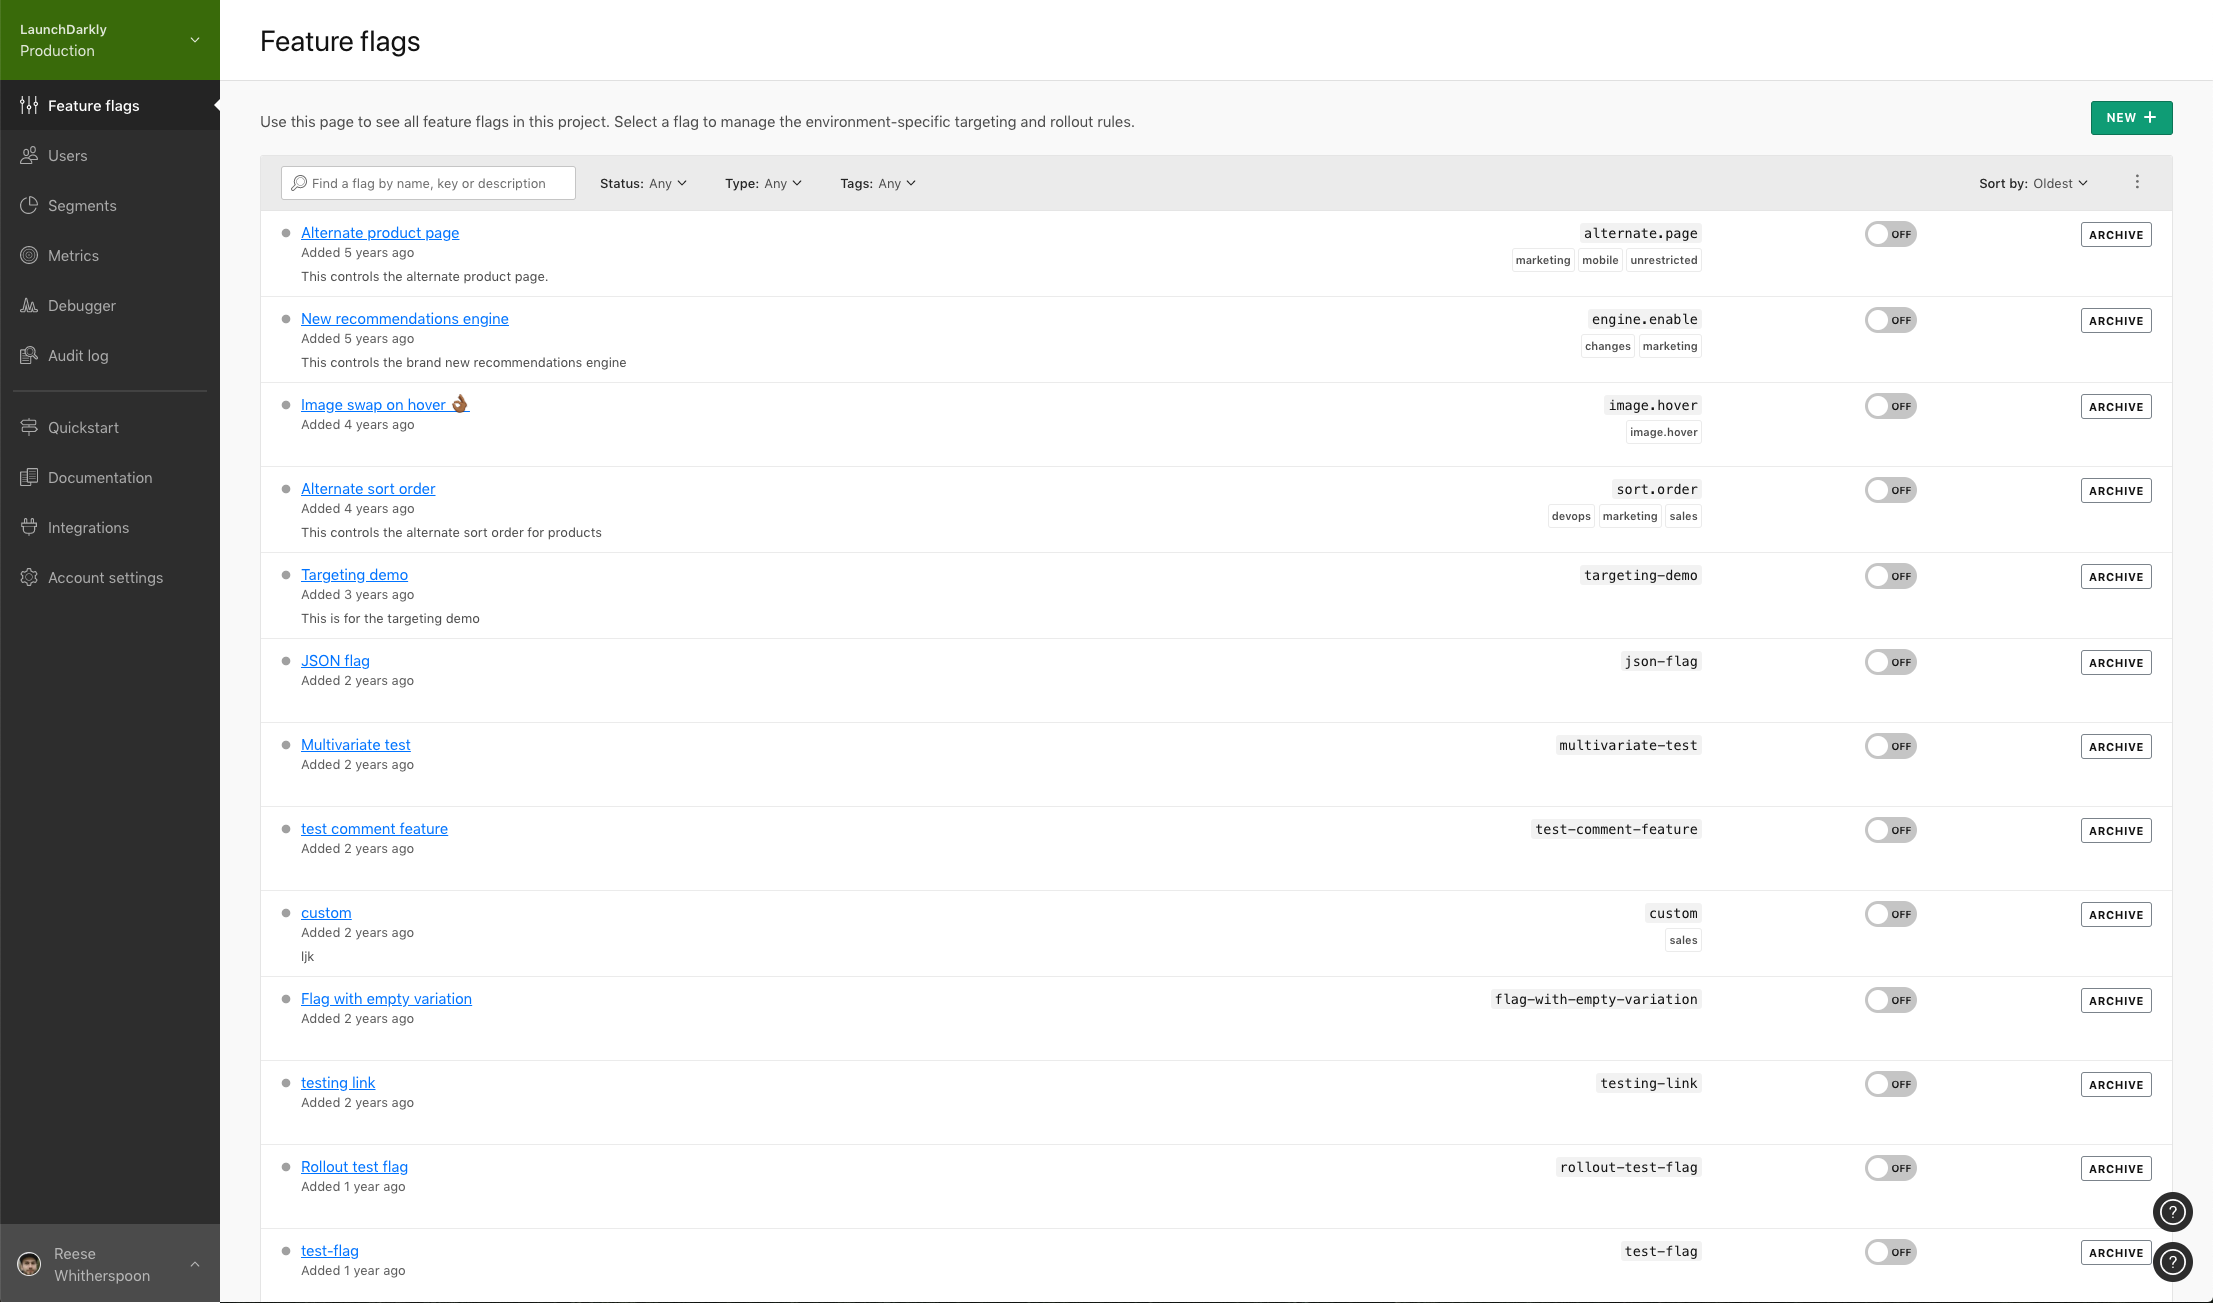Click the Audit log icon in the sidebar
2213x1303 pixels.
[29, 355]
